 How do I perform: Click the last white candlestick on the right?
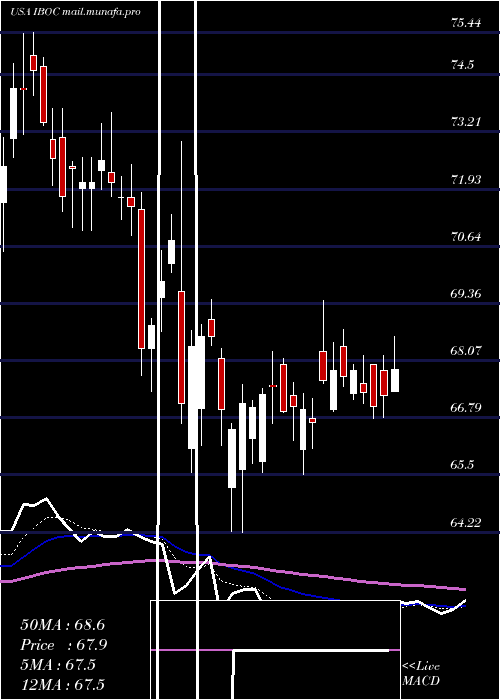395,380
